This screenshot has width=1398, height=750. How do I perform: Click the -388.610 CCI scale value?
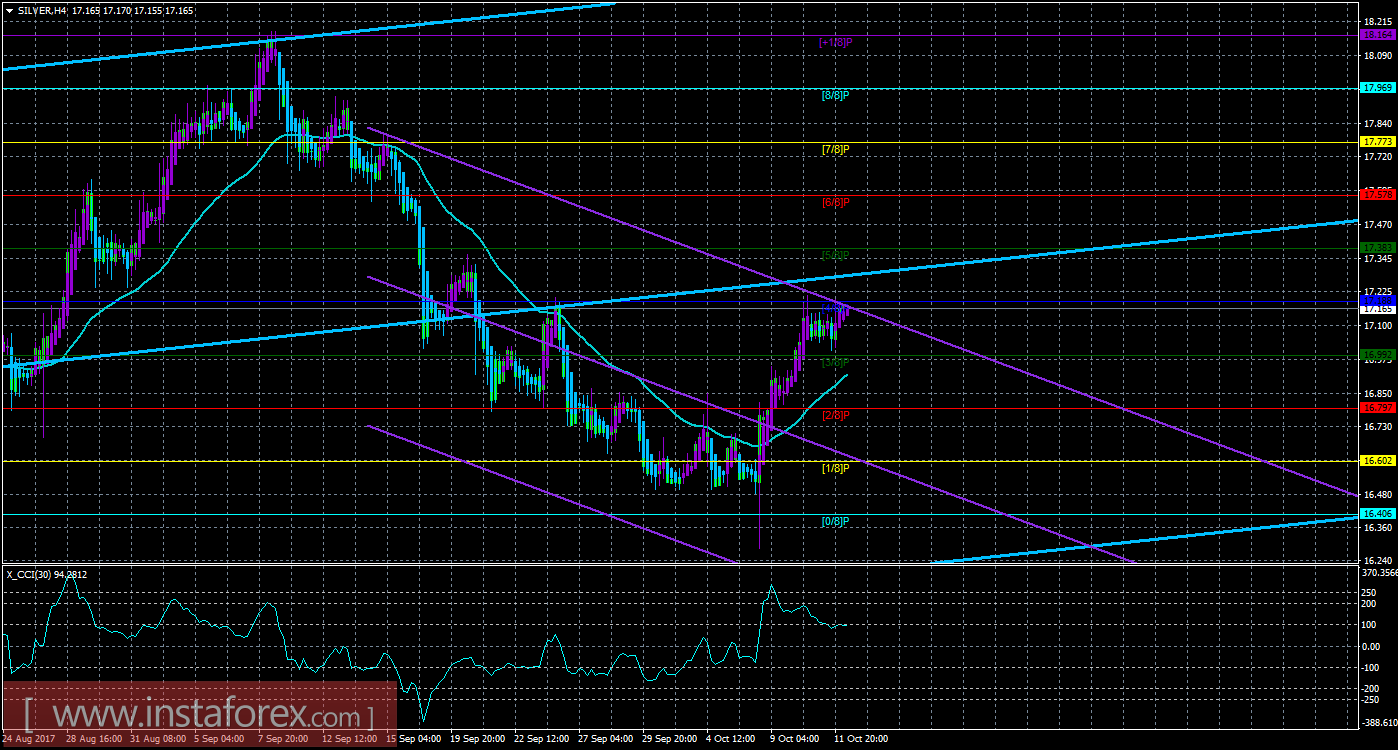1378,722
